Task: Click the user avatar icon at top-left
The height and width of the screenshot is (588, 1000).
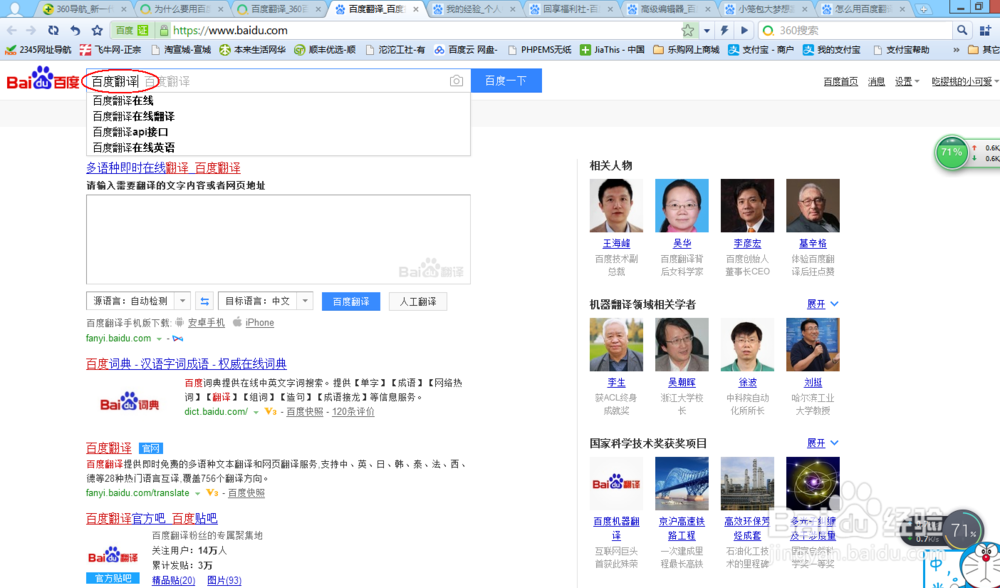Action: coord(15,8)
